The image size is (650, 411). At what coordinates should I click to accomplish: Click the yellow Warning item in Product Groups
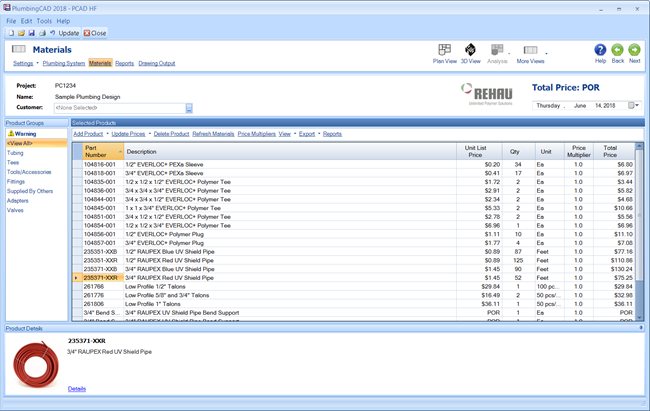[x=23, y=134]
